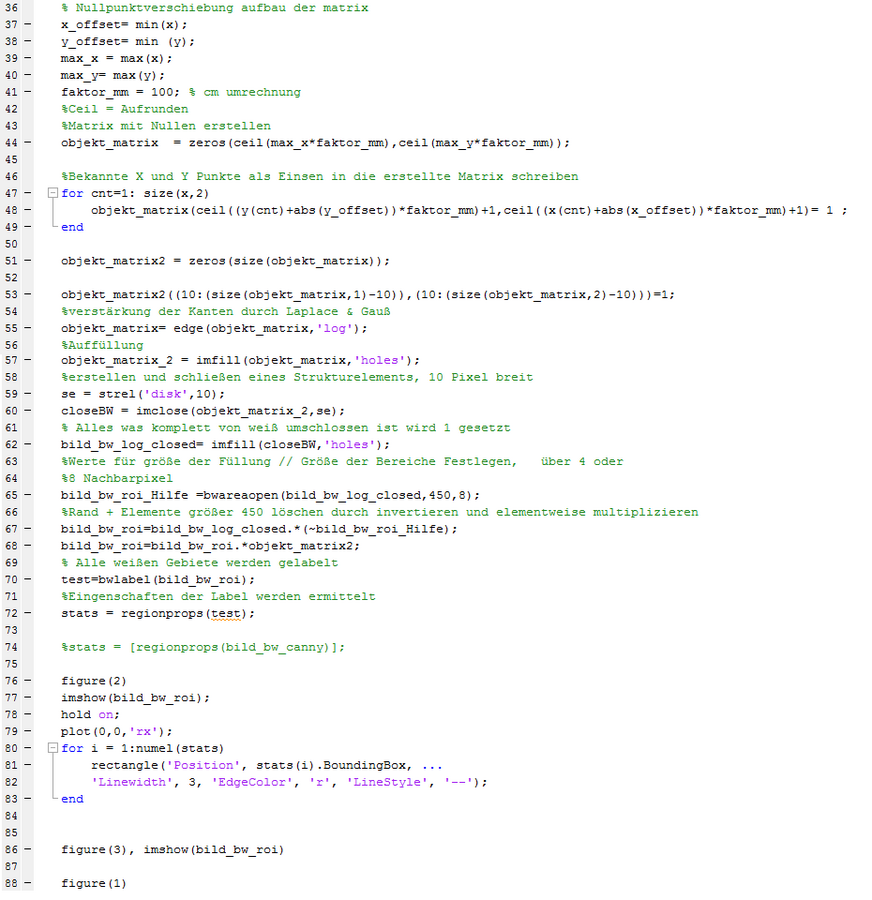Click the end keyword on line 49

tap(73, 227)
